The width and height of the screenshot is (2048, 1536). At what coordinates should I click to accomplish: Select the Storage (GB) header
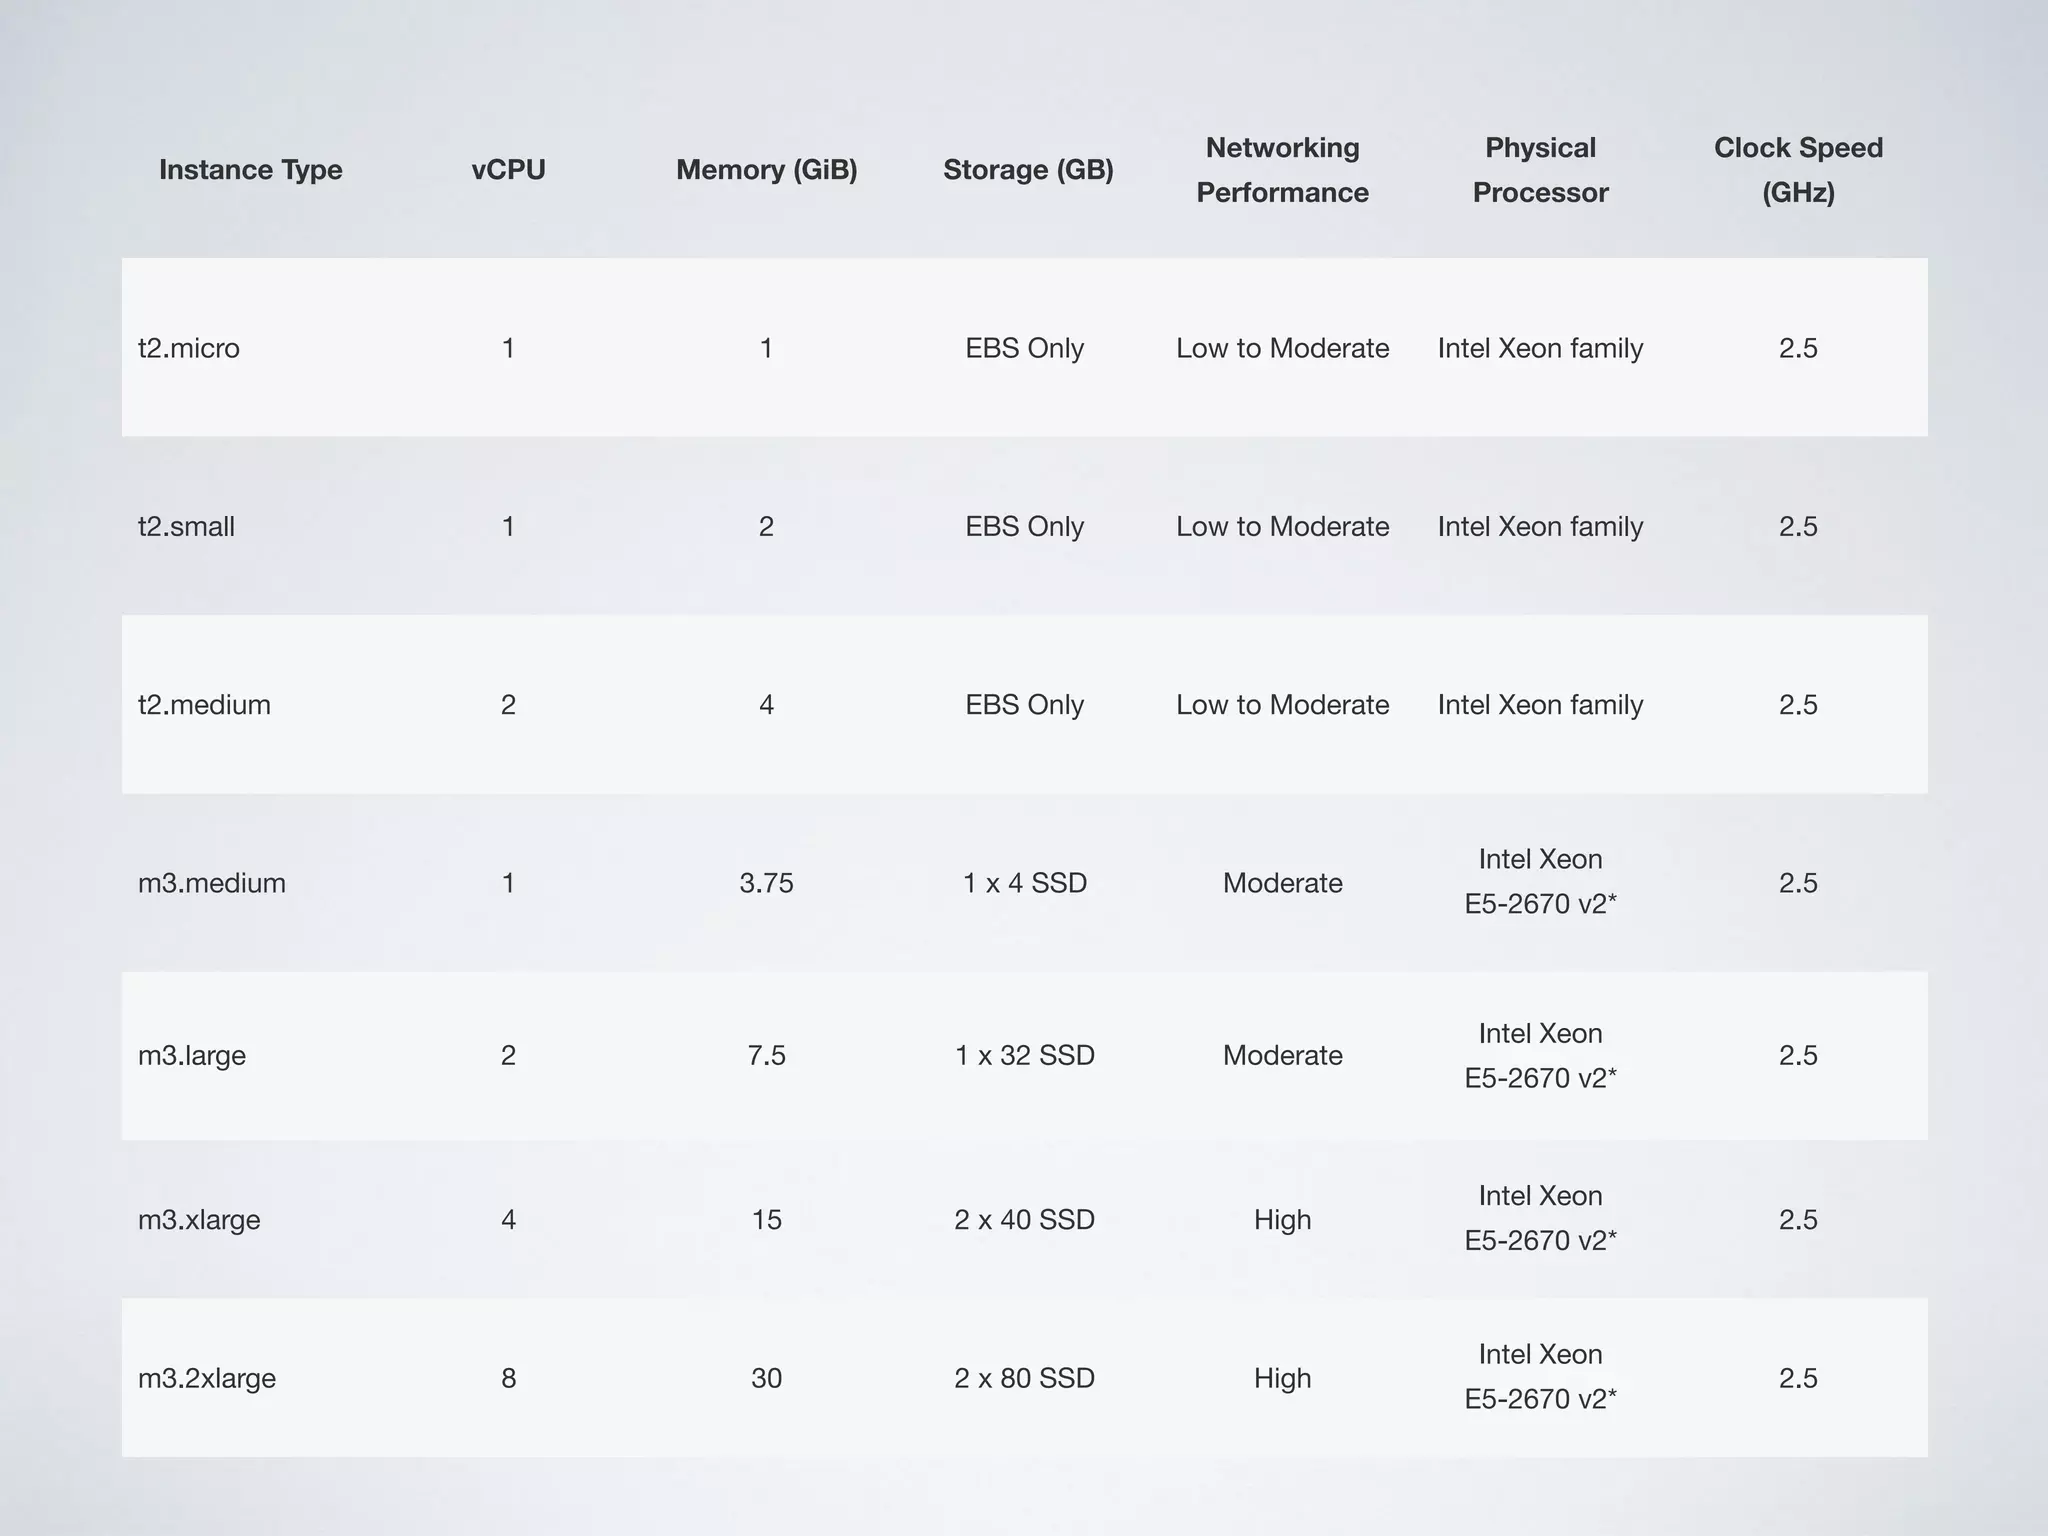pos(1028,170)
